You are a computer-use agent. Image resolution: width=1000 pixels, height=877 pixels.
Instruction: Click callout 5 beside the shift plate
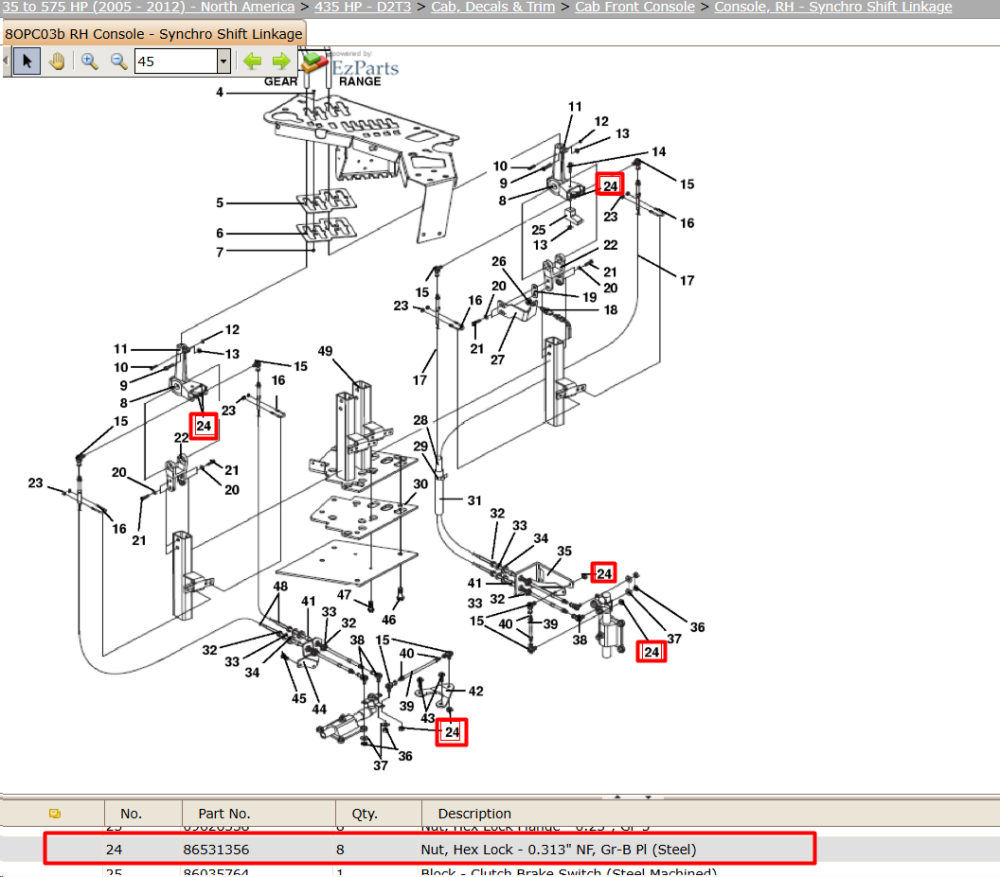point(219,203)
